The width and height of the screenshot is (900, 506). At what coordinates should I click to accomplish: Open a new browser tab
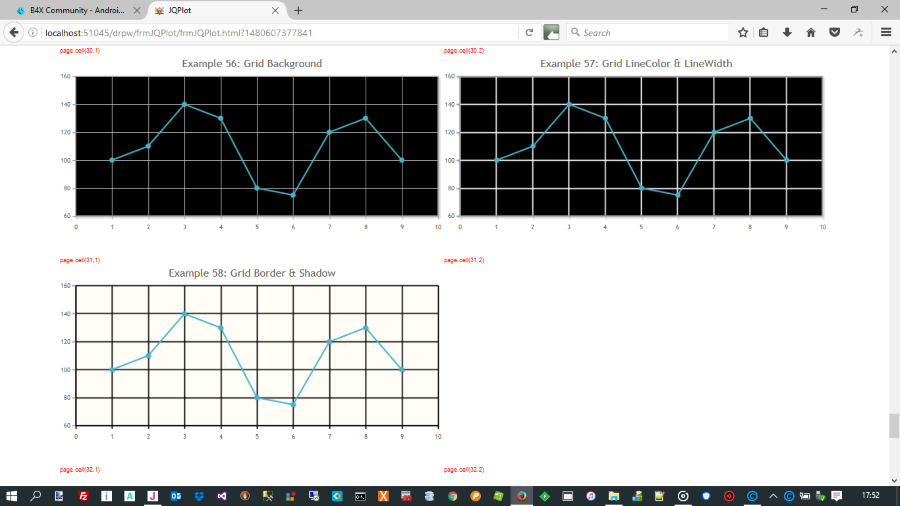pos(298,10)
